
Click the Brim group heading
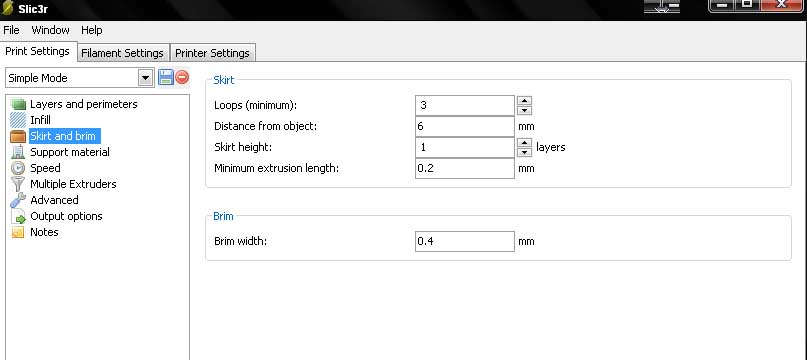223,216
